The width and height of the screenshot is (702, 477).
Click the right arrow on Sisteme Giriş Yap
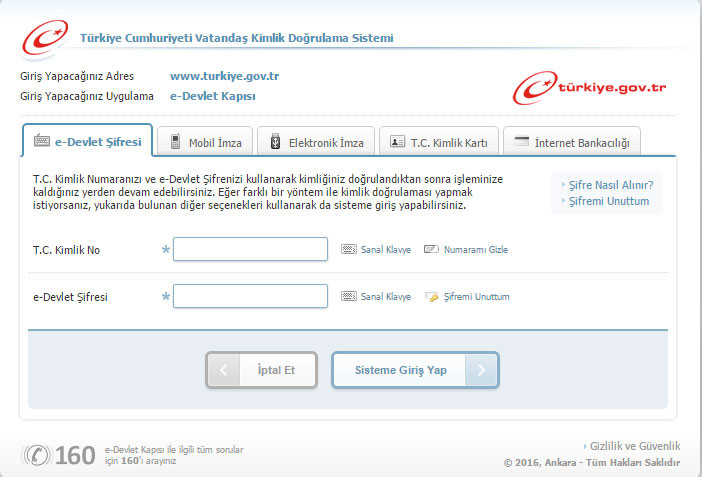click(x=481, y=370)
